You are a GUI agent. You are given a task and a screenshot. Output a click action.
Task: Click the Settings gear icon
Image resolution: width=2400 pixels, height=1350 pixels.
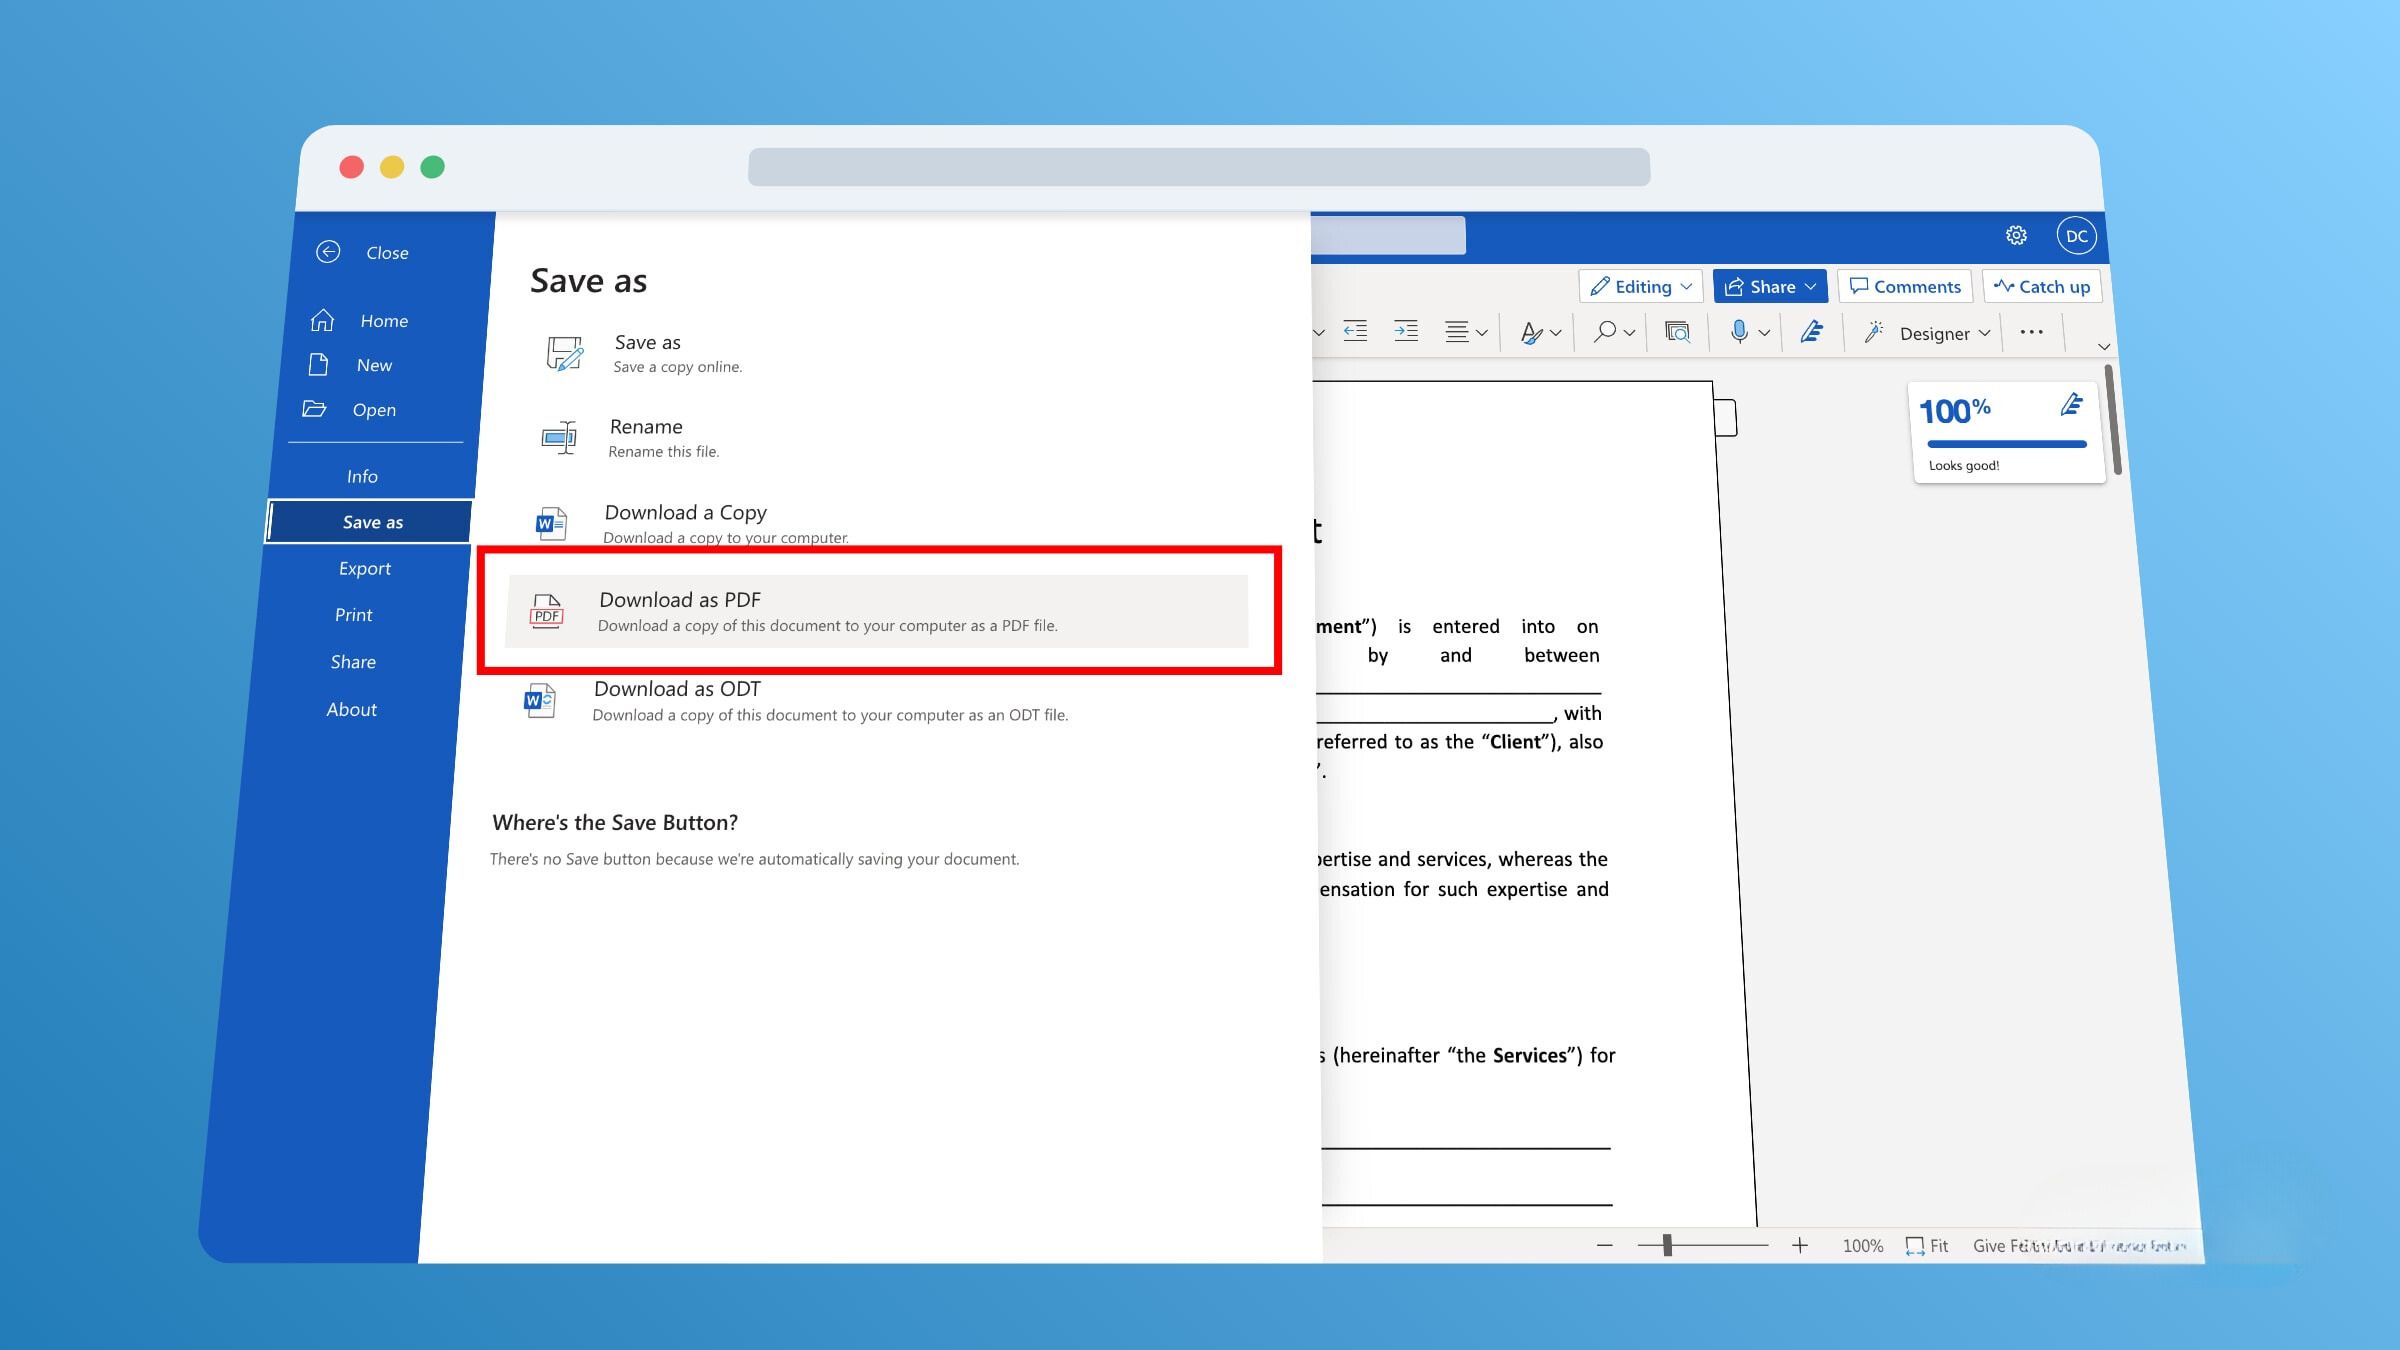(2016, 235)
